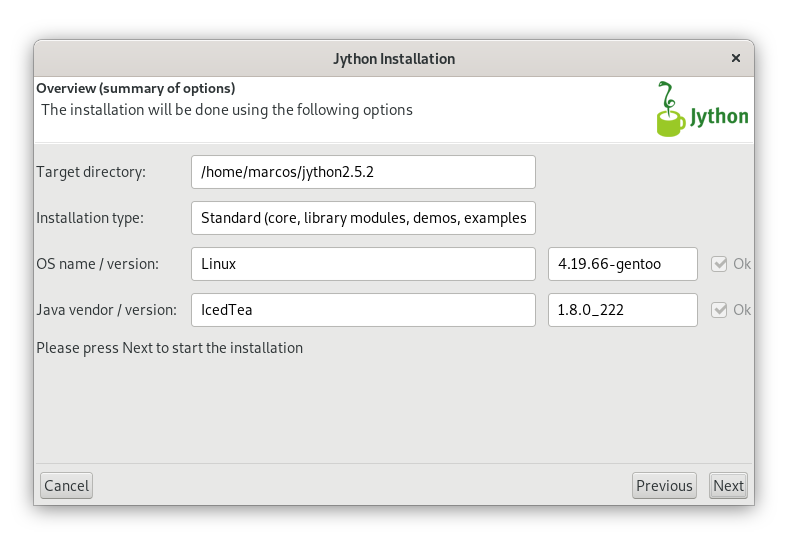Click the 'OS name / version:' label

98,264
